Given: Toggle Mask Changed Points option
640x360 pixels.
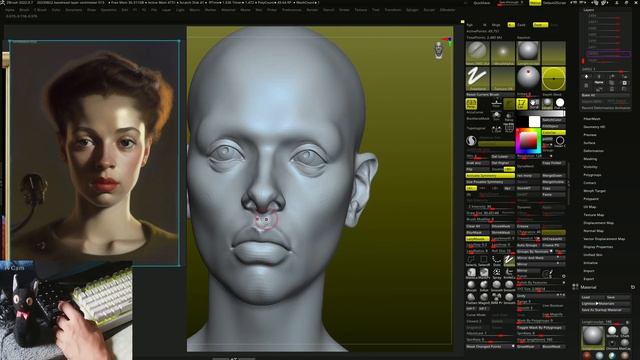Looking at the screenshot, I should tap(490, 346).
